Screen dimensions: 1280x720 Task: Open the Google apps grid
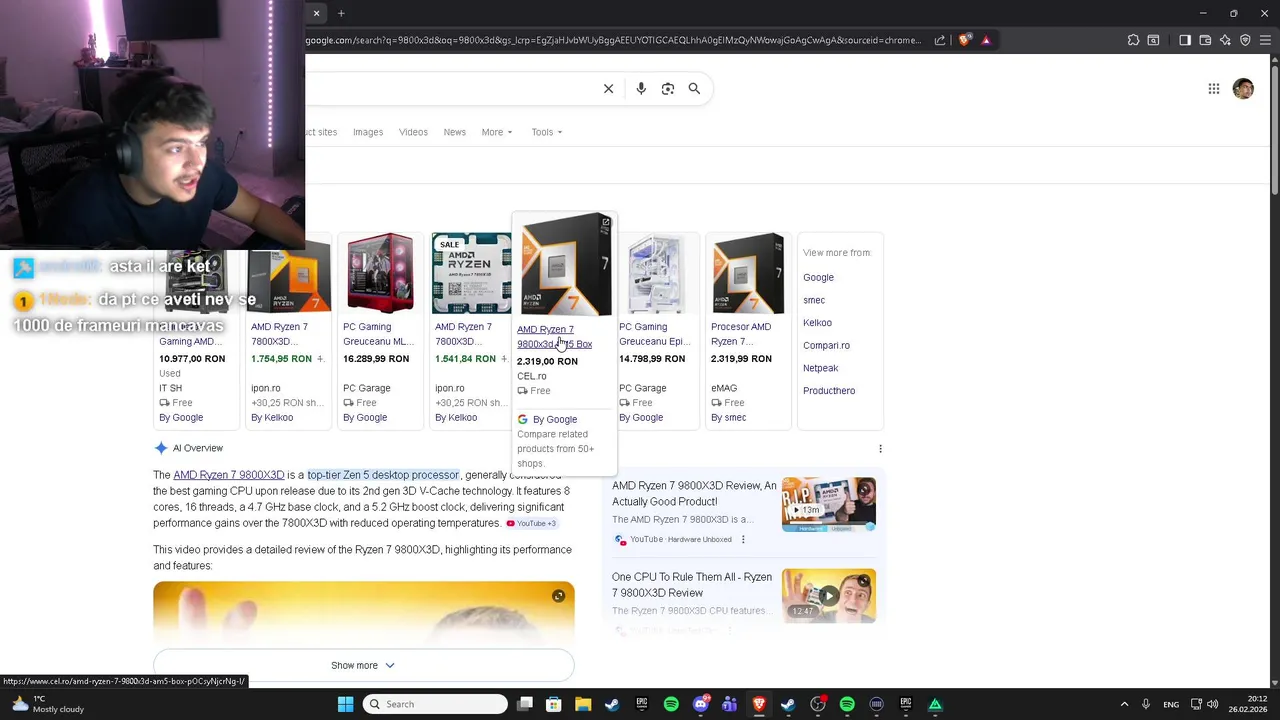[x=1213, y=89]
